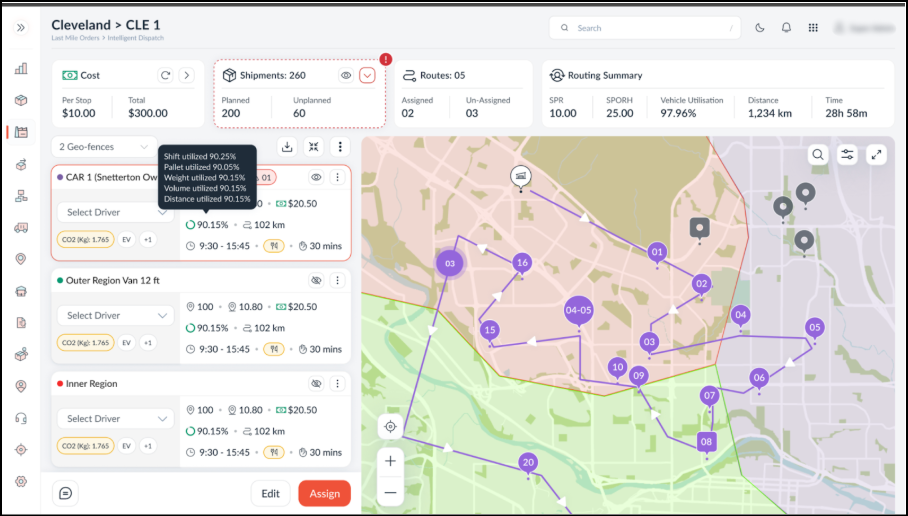Click +1 tag on Outer Region Van route
This screenshot has height=516, width=908.
148,342
